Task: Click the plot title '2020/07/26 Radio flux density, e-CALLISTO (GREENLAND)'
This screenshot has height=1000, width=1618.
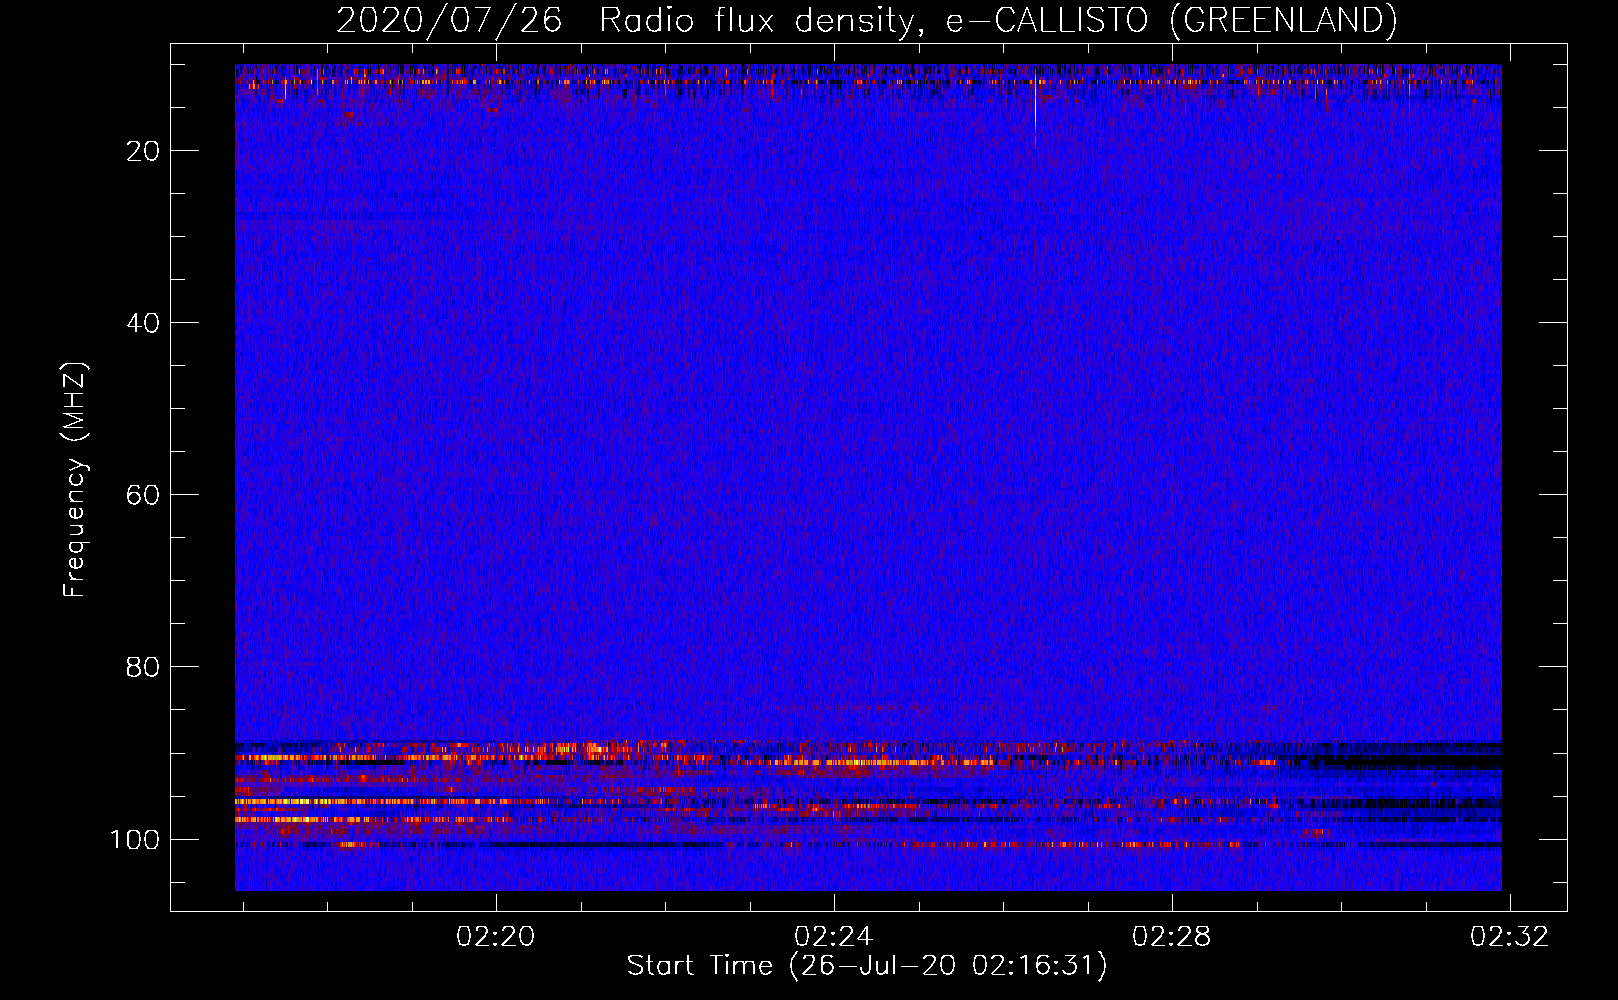Action: [867, 20]
